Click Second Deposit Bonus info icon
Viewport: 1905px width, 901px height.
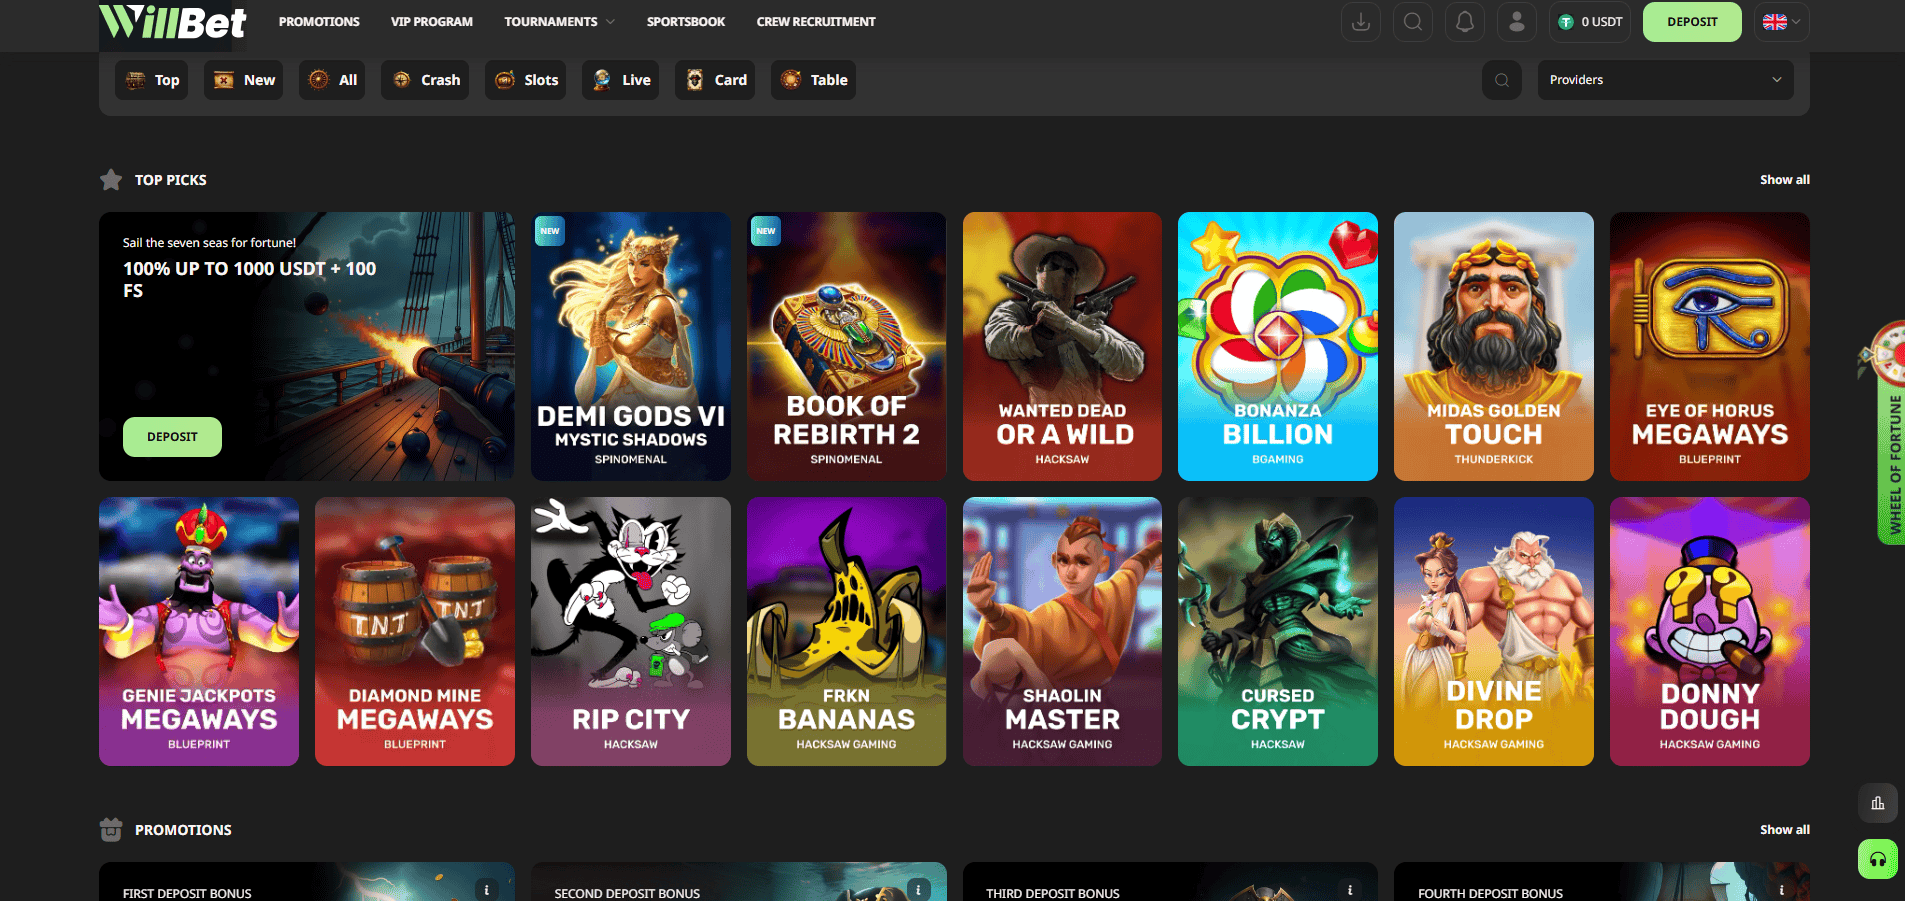(x=919, y=890)
